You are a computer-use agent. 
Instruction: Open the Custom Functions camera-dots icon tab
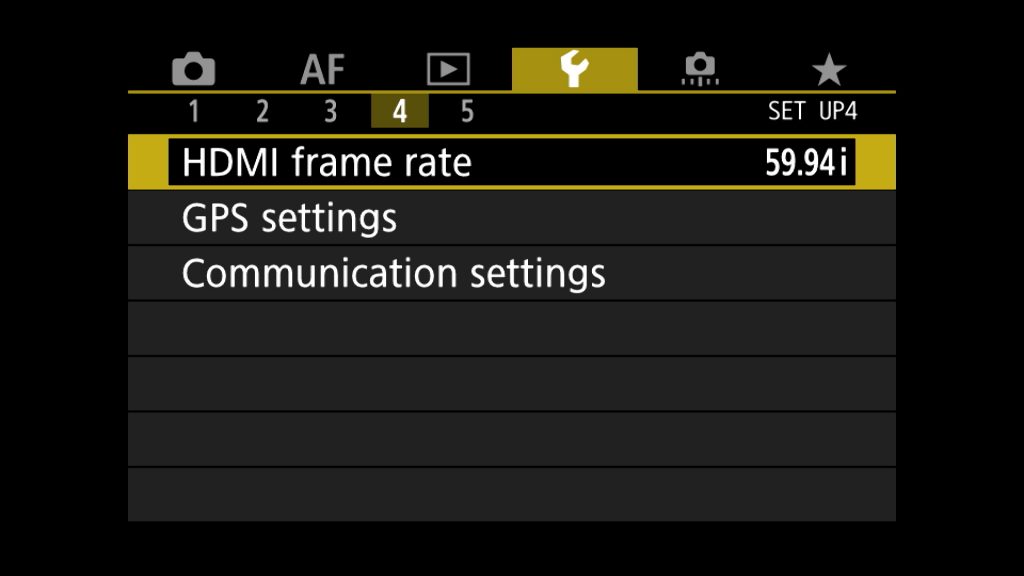pyautogui.click(x=701, y=68)
